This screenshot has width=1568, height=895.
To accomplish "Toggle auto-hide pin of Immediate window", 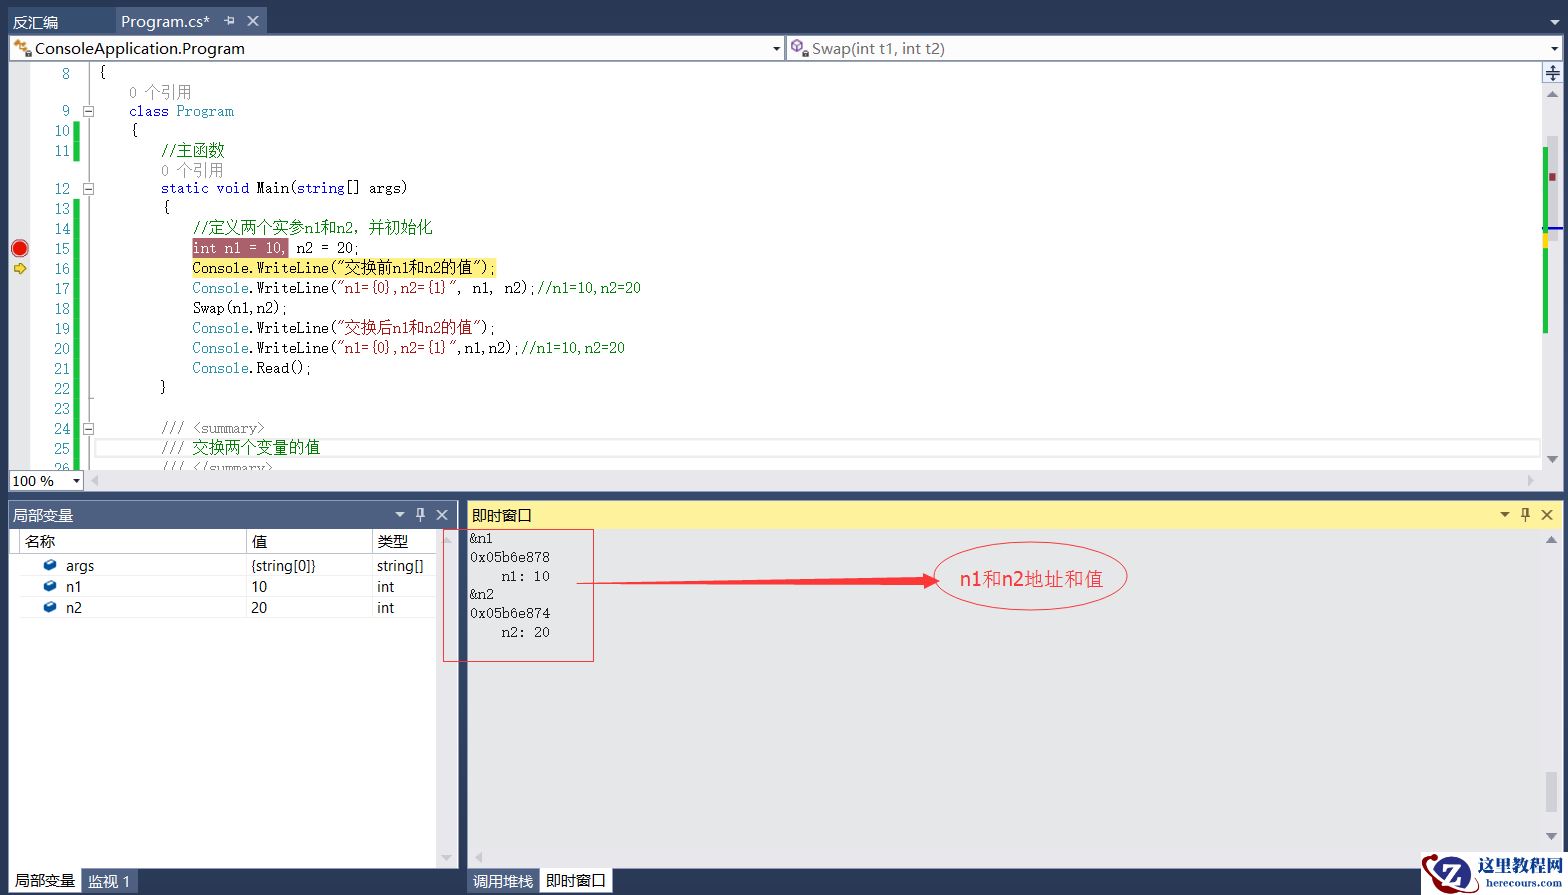I will pos(1525,515).
